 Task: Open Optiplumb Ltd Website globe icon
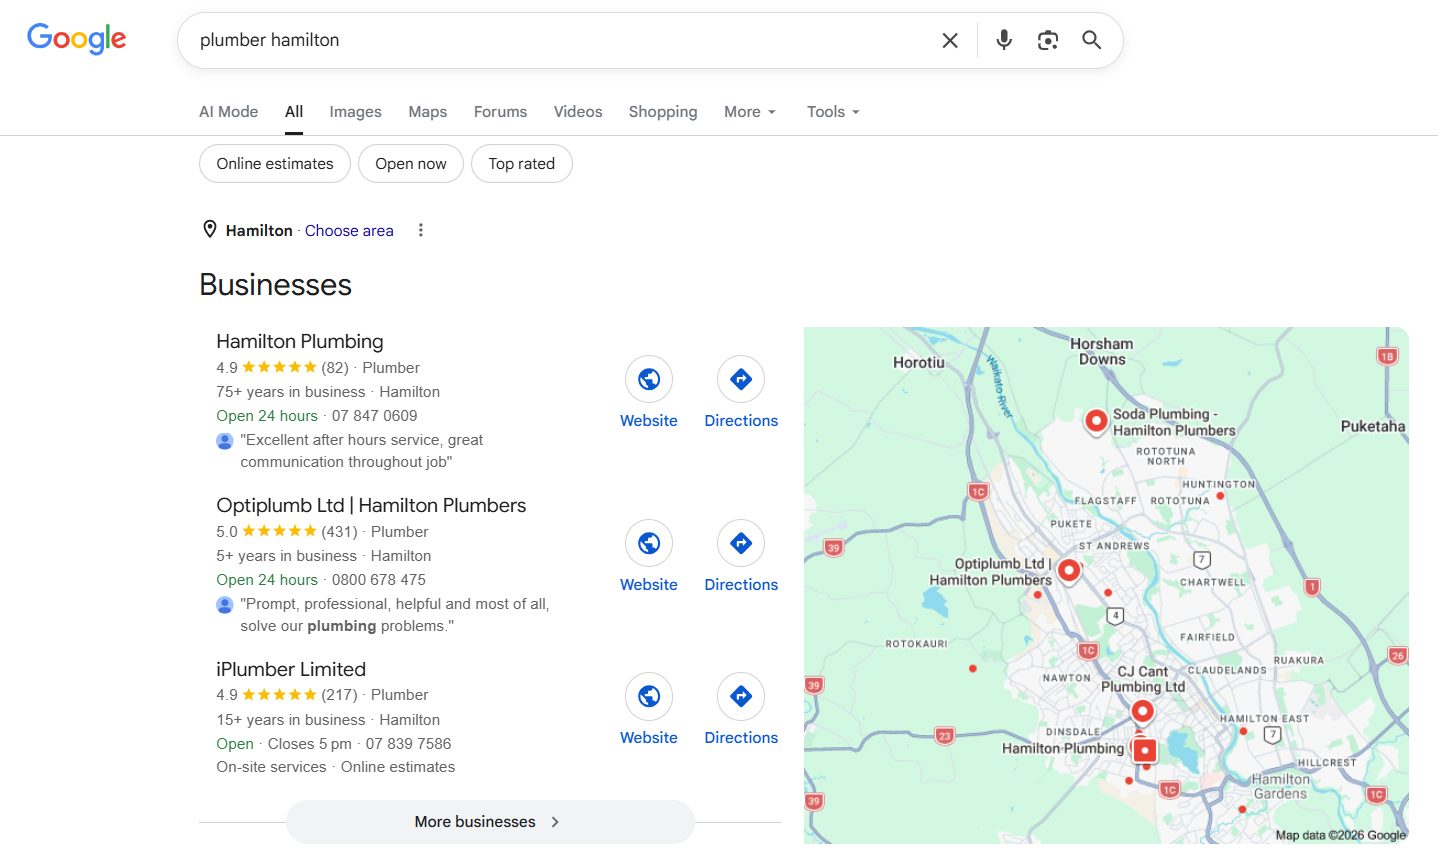649,543
